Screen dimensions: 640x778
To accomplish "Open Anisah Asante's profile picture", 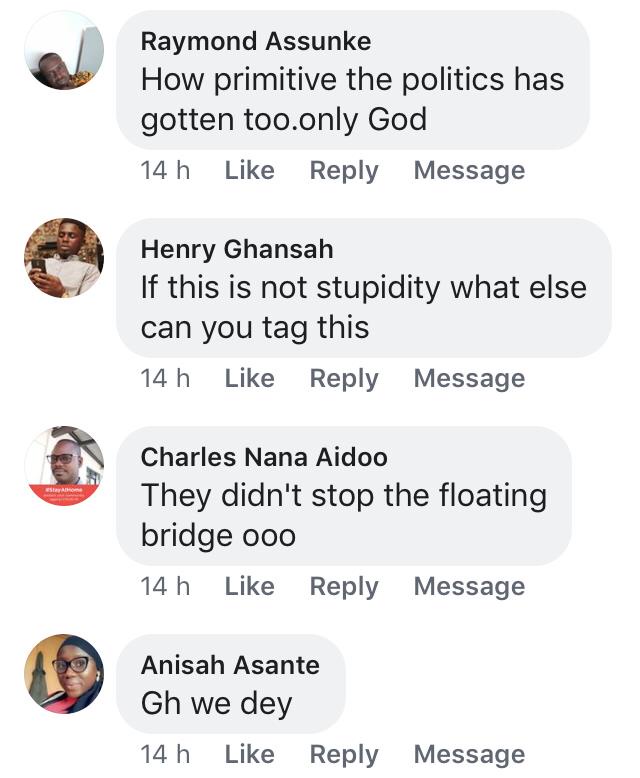I will tap(64, 673).
